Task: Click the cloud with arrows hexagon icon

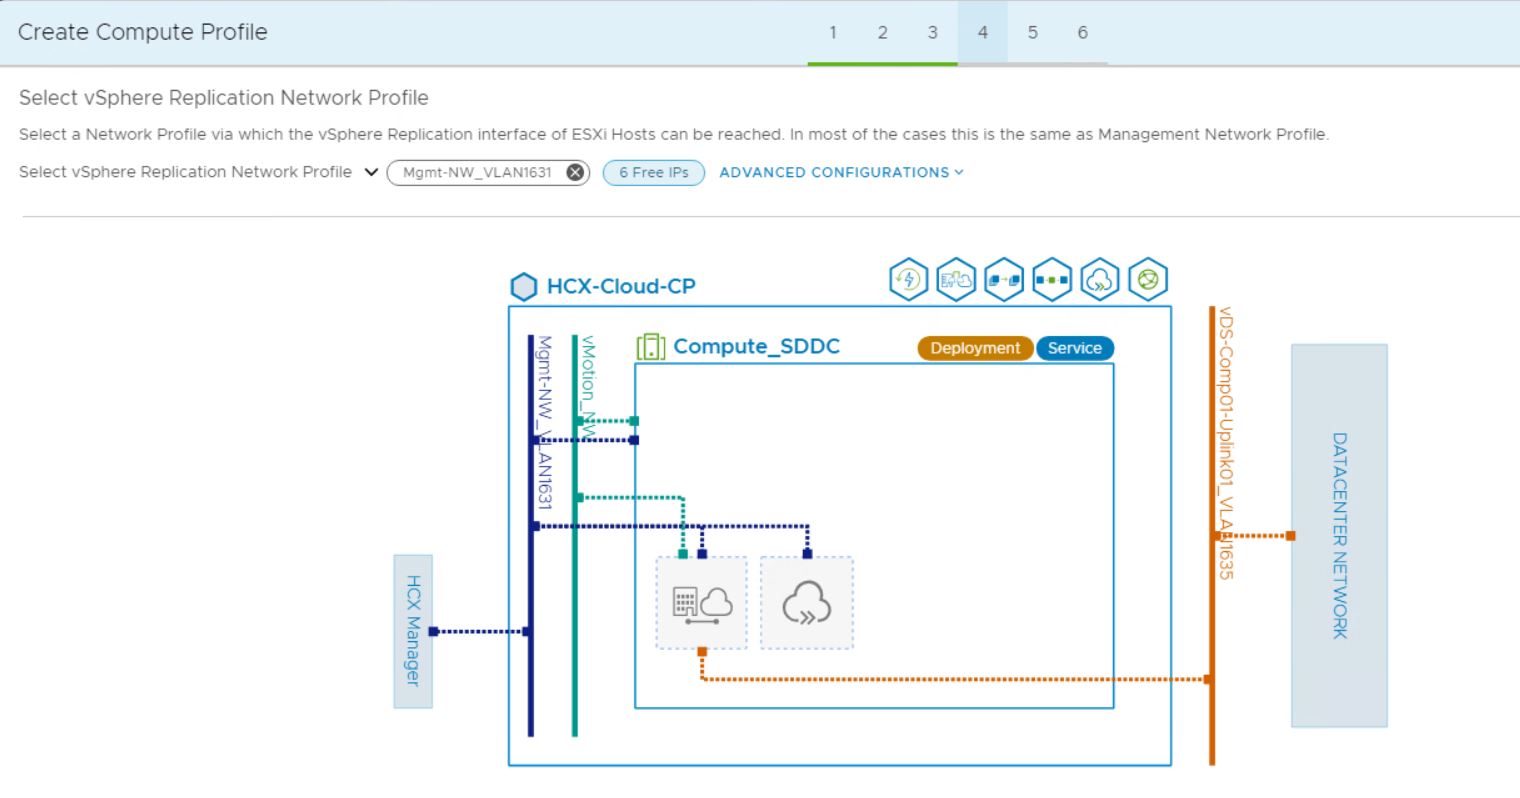Action: (1100, 281)
